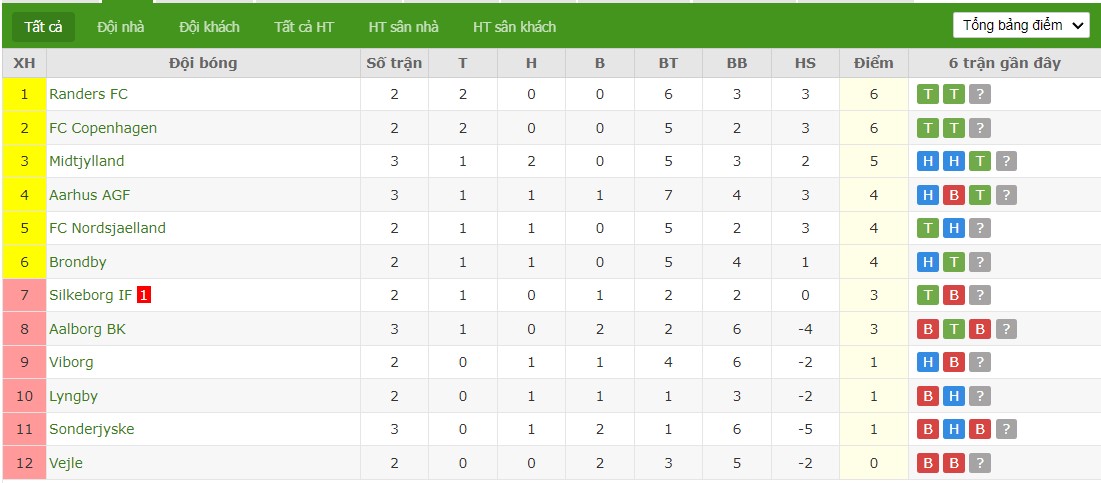
Task: Open the FC Nordsjaelland team link
Action: (x=107, y=228)
